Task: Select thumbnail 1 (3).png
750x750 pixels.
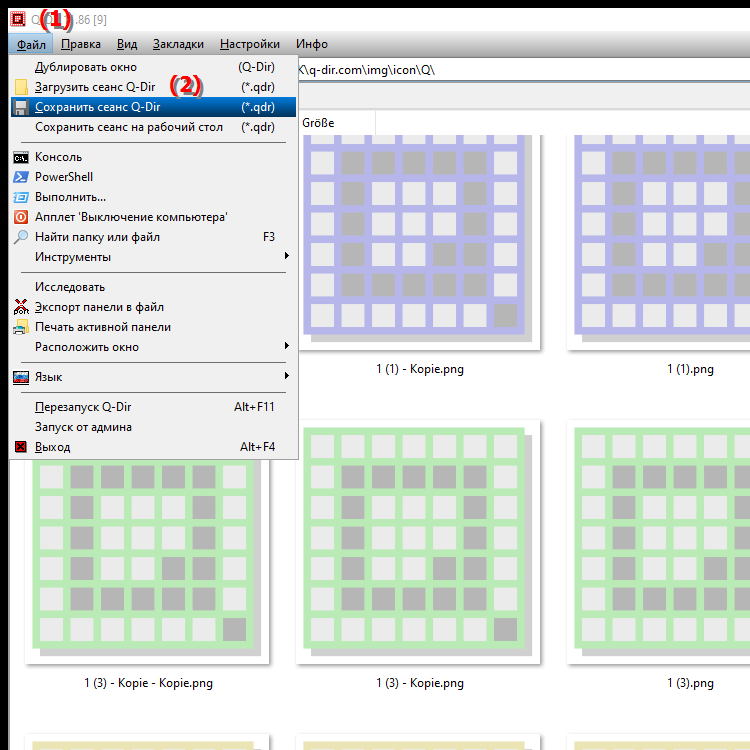Action: click(659, 542)
